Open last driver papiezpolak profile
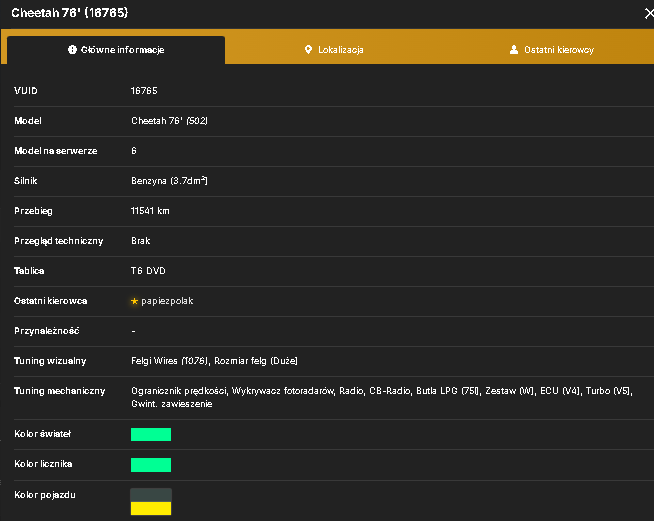Screen dimensions: 654x521 (x=167, y=301)
